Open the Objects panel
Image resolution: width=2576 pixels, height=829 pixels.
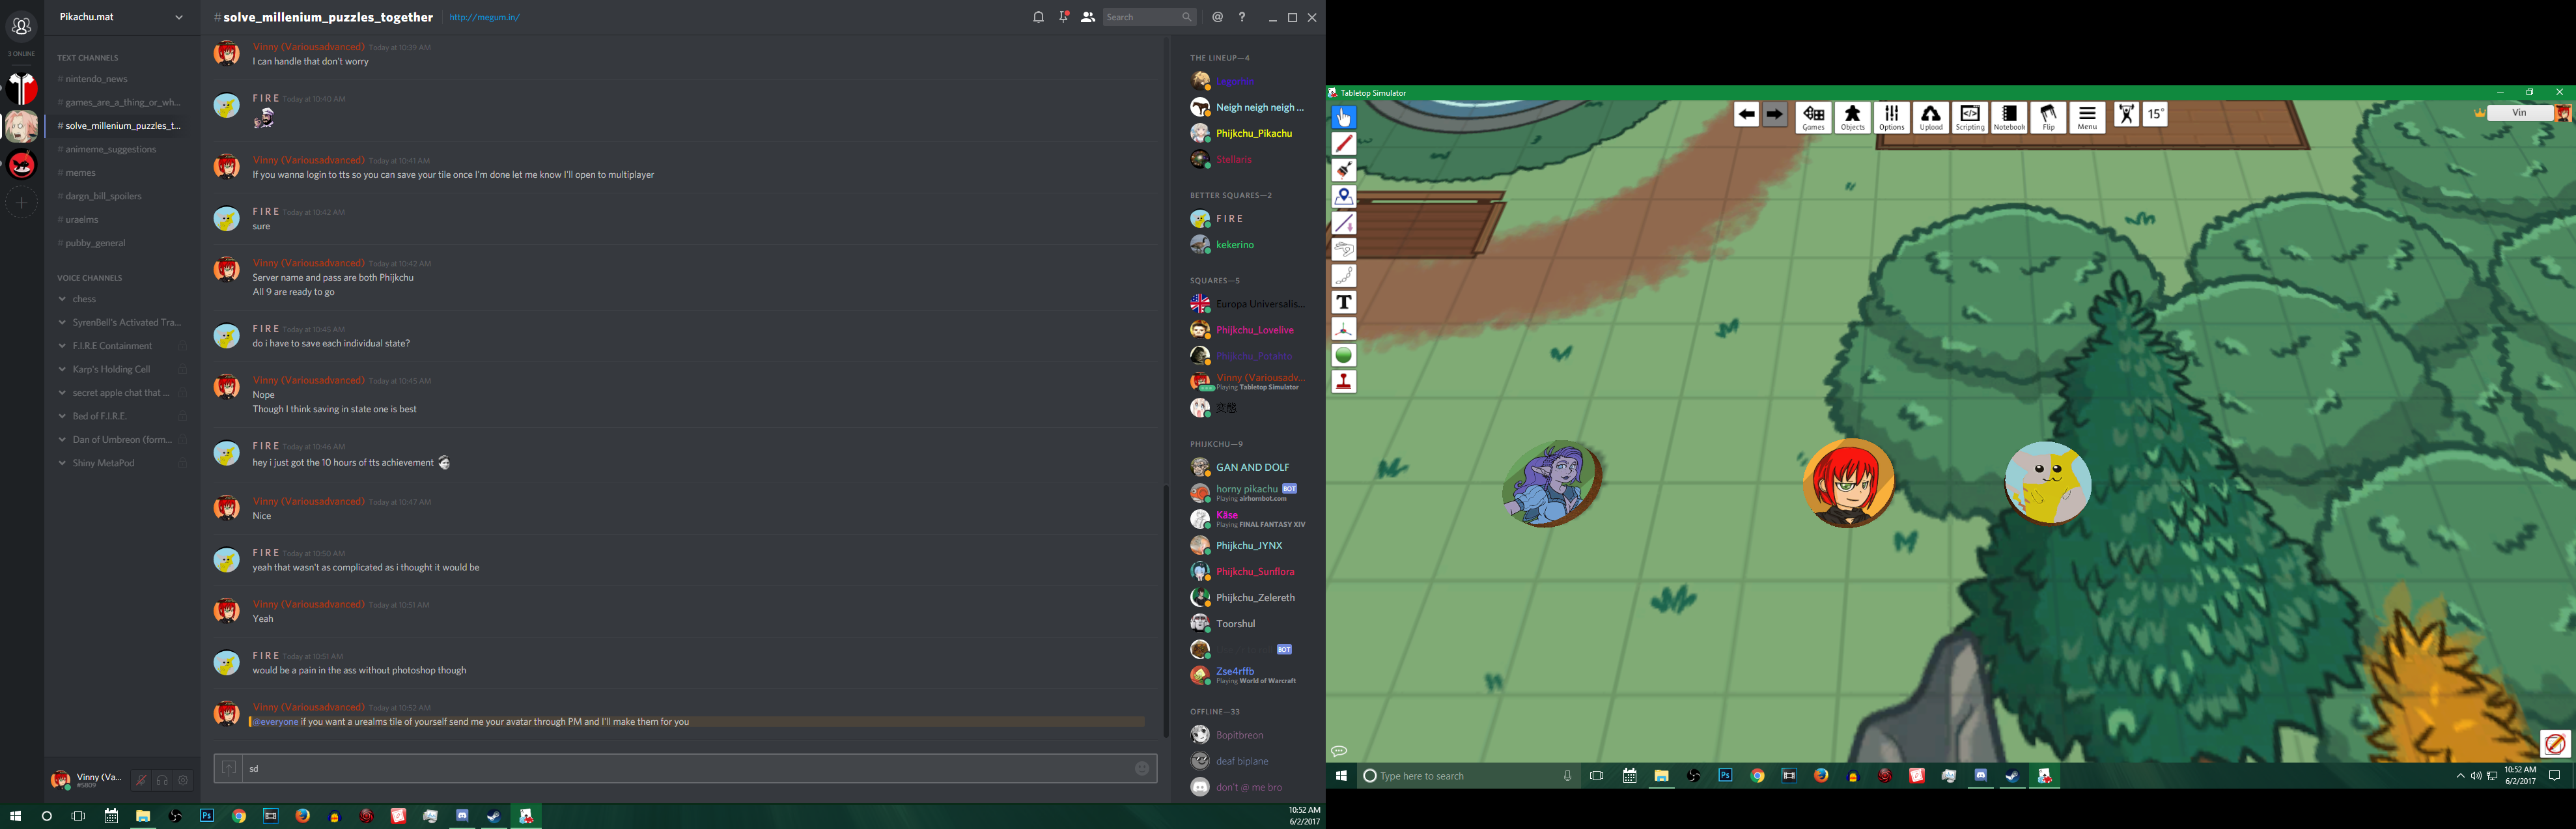click(x=1852, y=117)
